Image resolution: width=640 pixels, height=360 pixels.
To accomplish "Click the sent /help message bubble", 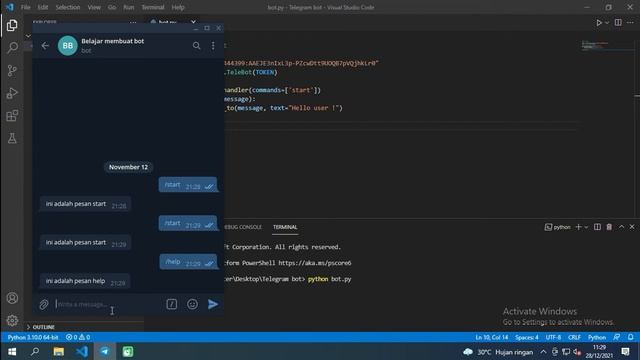I will (x=188, y=262).
